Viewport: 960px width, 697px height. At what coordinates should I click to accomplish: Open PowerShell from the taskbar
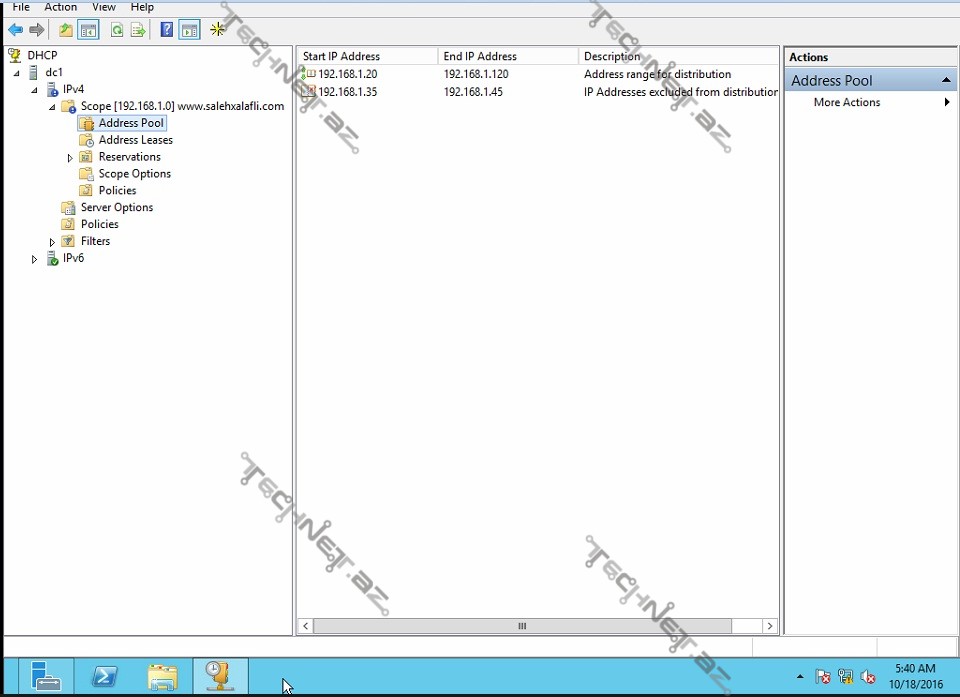[x=104, y=677]
